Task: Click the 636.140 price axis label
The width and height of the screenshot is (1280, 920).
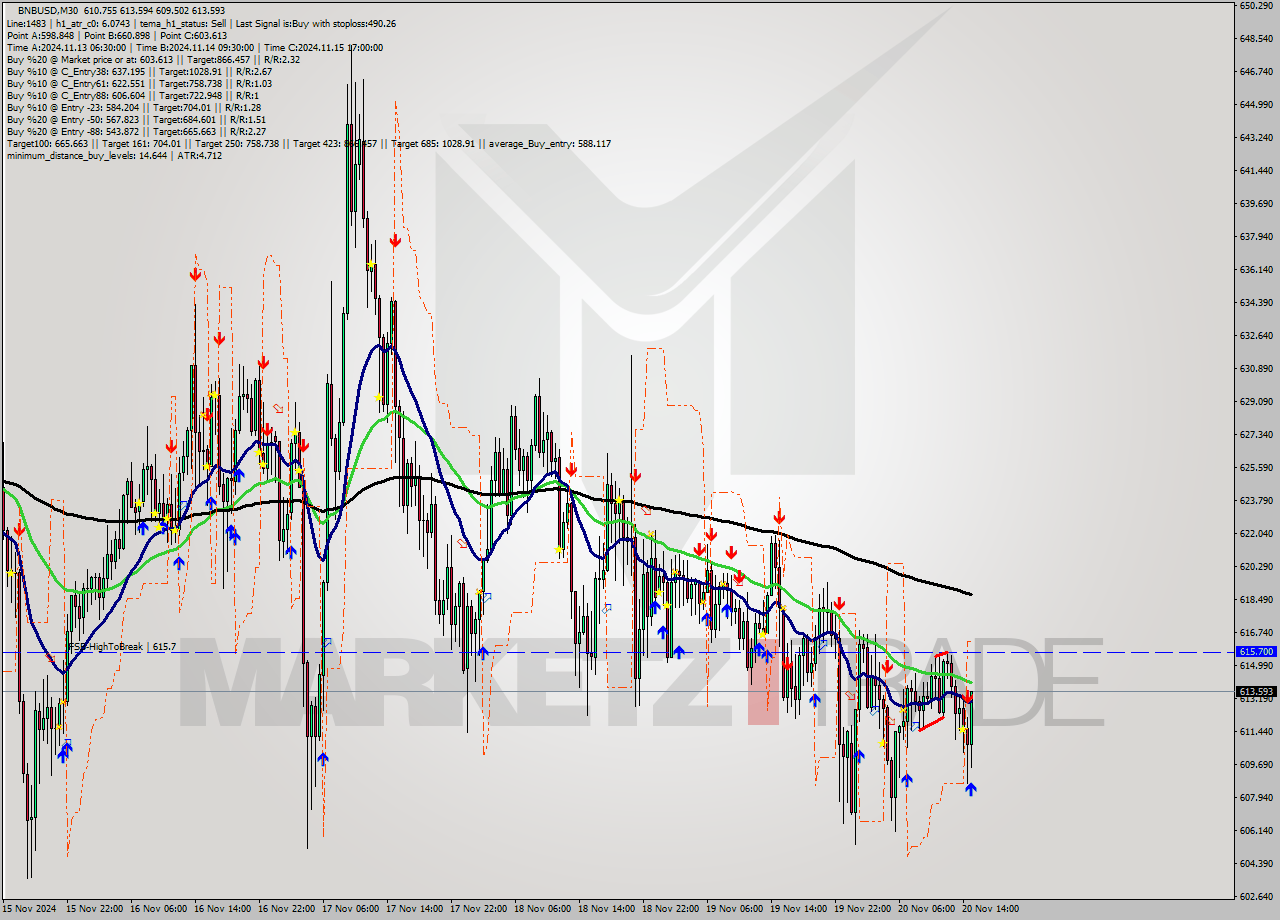Action: coord(1256,270)
